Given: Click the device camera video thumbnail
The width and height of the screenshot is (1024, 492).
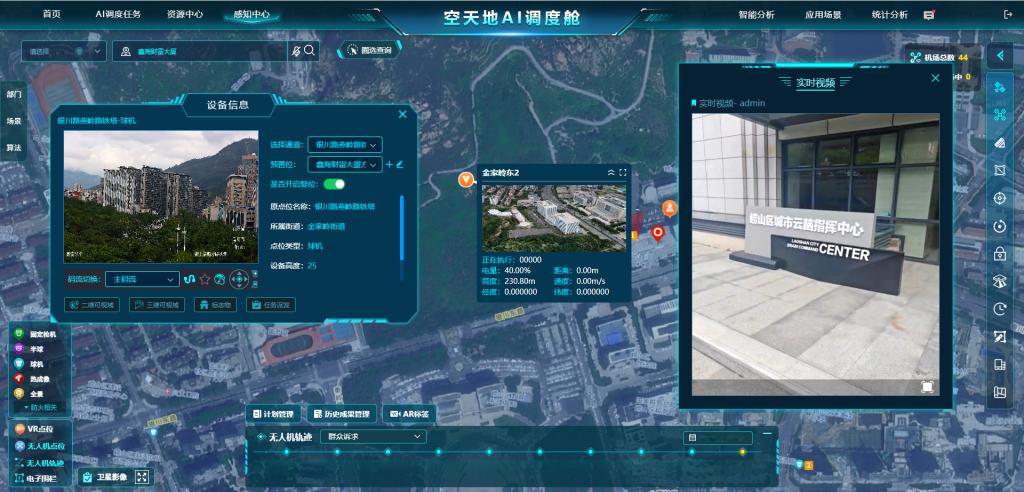Looking at the screenshot, I should [161, 197].
